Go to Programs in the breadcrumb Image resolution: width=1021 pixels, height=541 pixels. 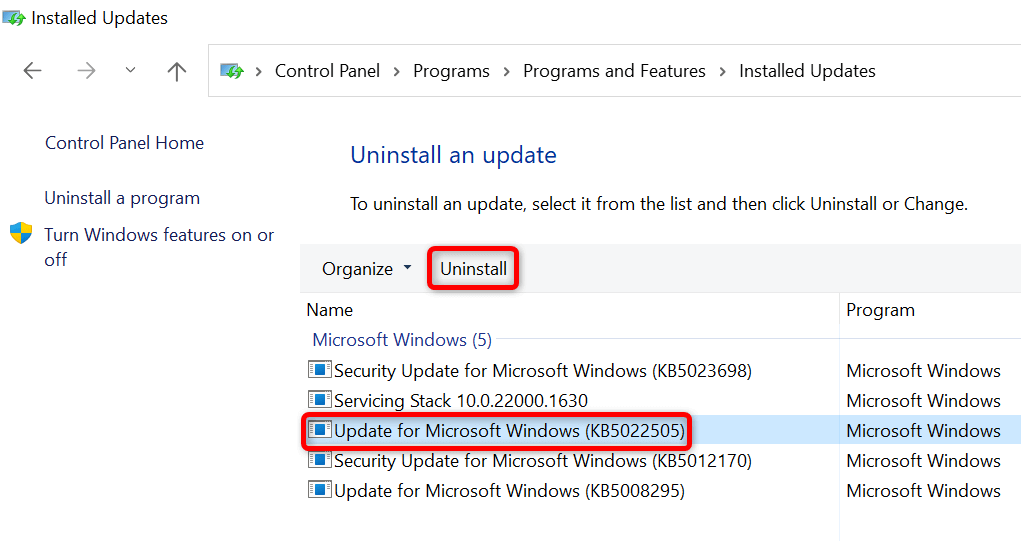click(451, 71)
